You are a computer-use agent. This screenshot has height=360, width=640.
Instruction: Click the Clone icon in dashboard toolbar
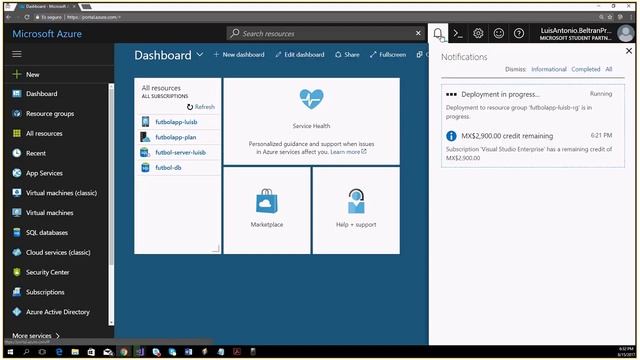point(420,54)
